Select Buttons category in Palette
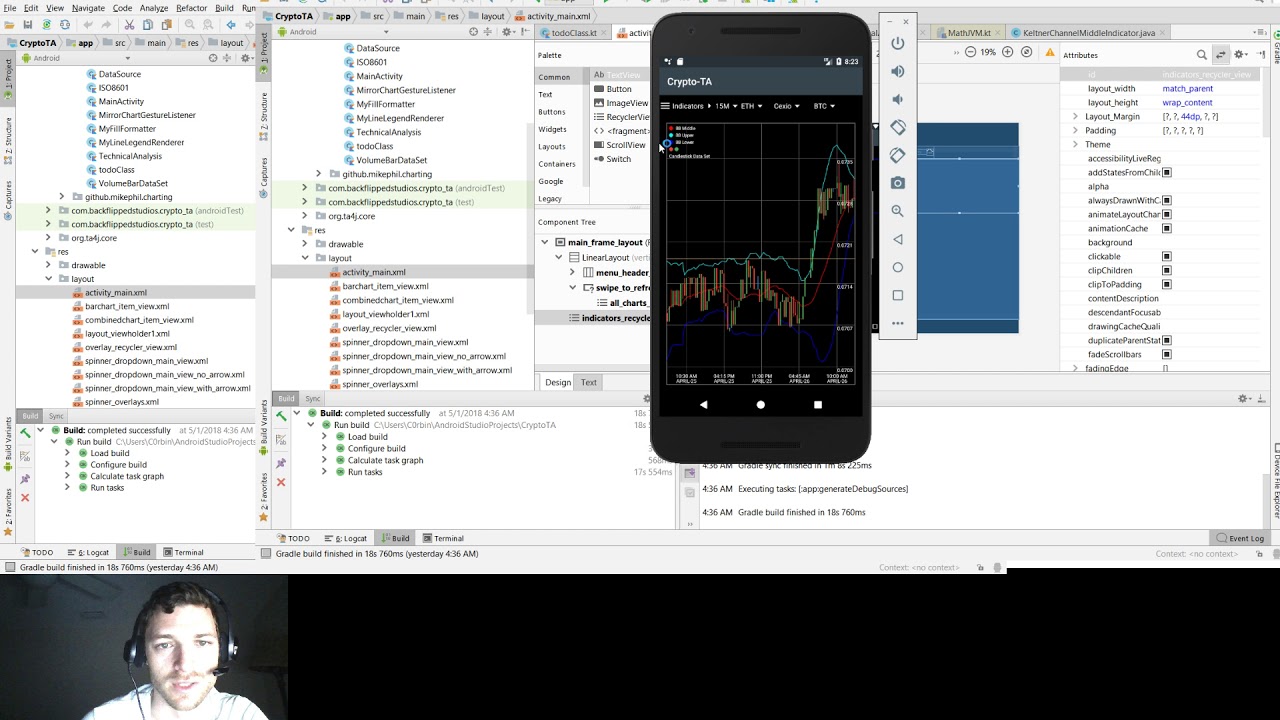The image size is (1280, 720). (x=552, y=112)
